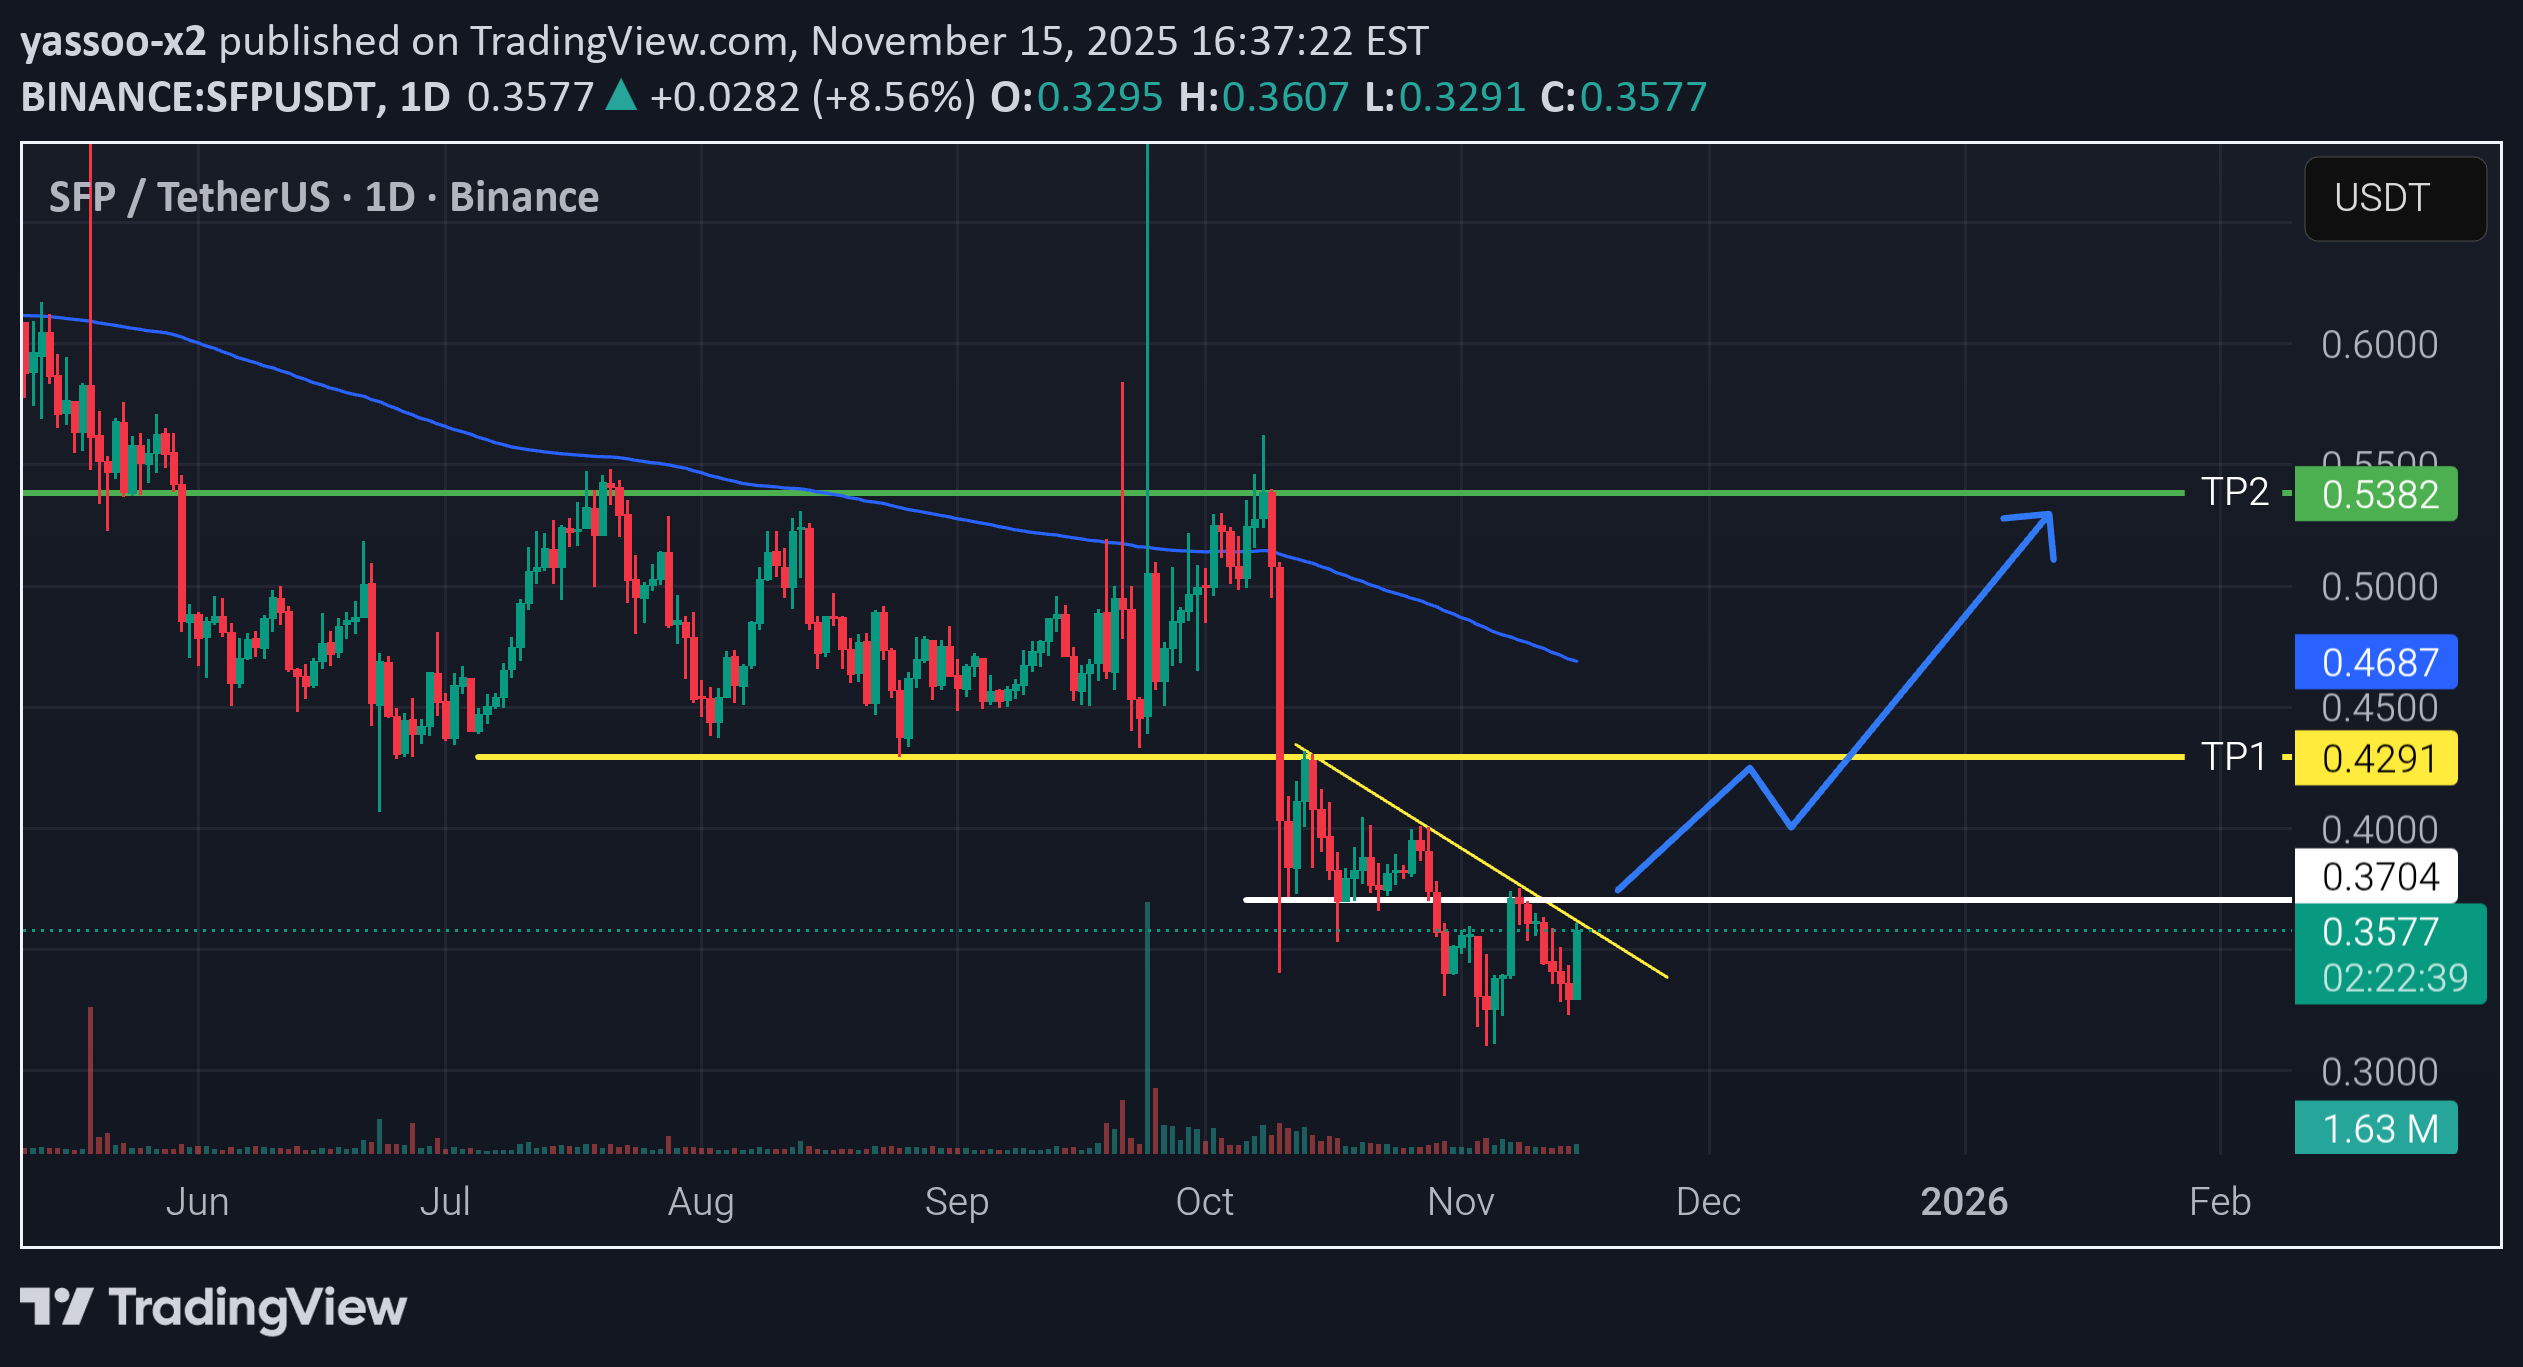
Task: Click the TP2 0.5382 green price label
Action: (2375, 494)
